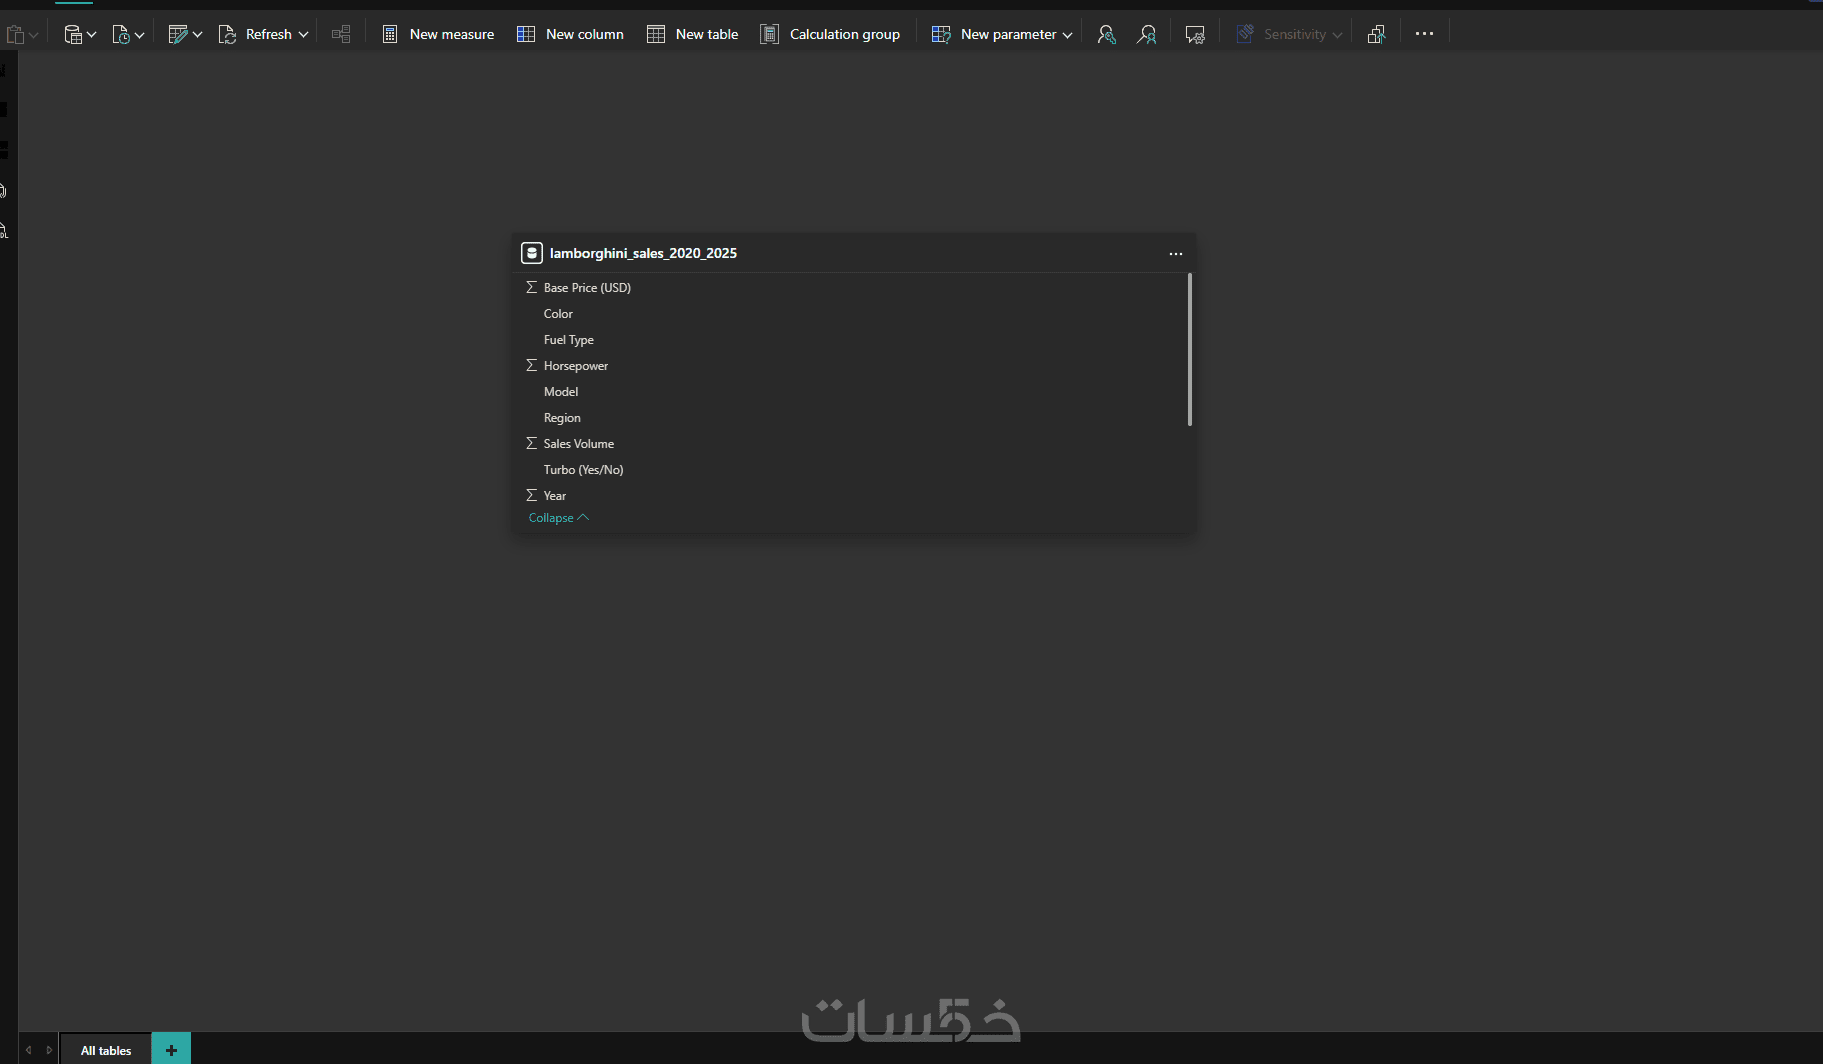1823x1064 pixels.
Task: Click the Publish icon
Action: [x=1377, y=34]
